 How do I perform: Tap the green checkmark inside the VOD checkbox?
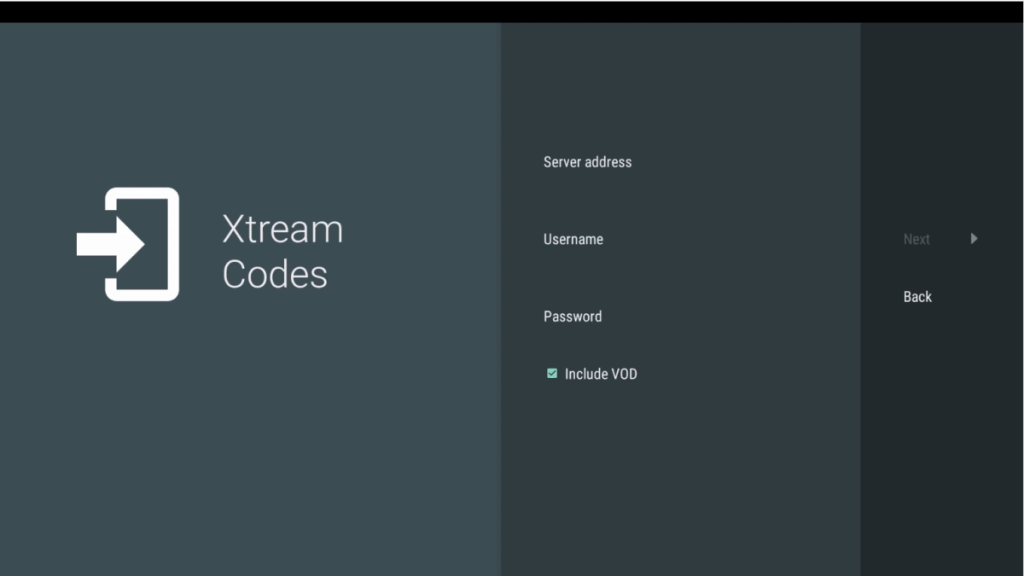pyautogui.click(x=552, y=373)
